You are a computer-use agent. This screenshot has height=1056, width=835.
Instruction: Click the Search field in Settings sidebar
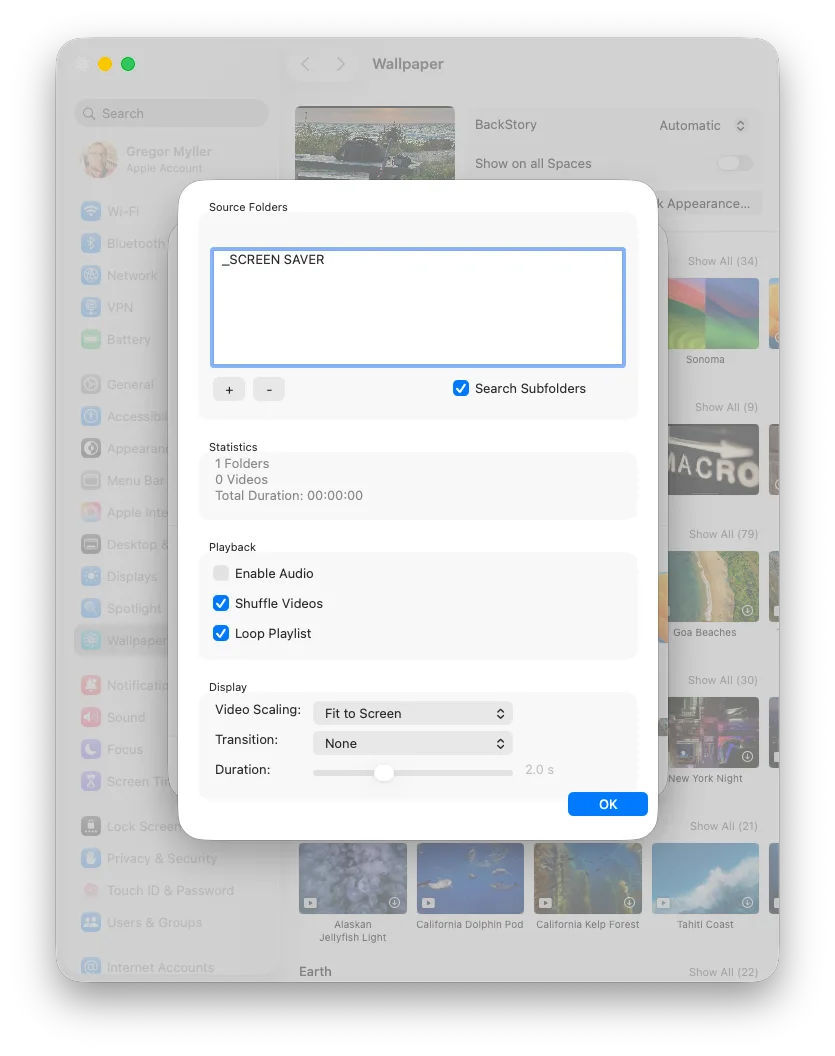tap(172, 113)
